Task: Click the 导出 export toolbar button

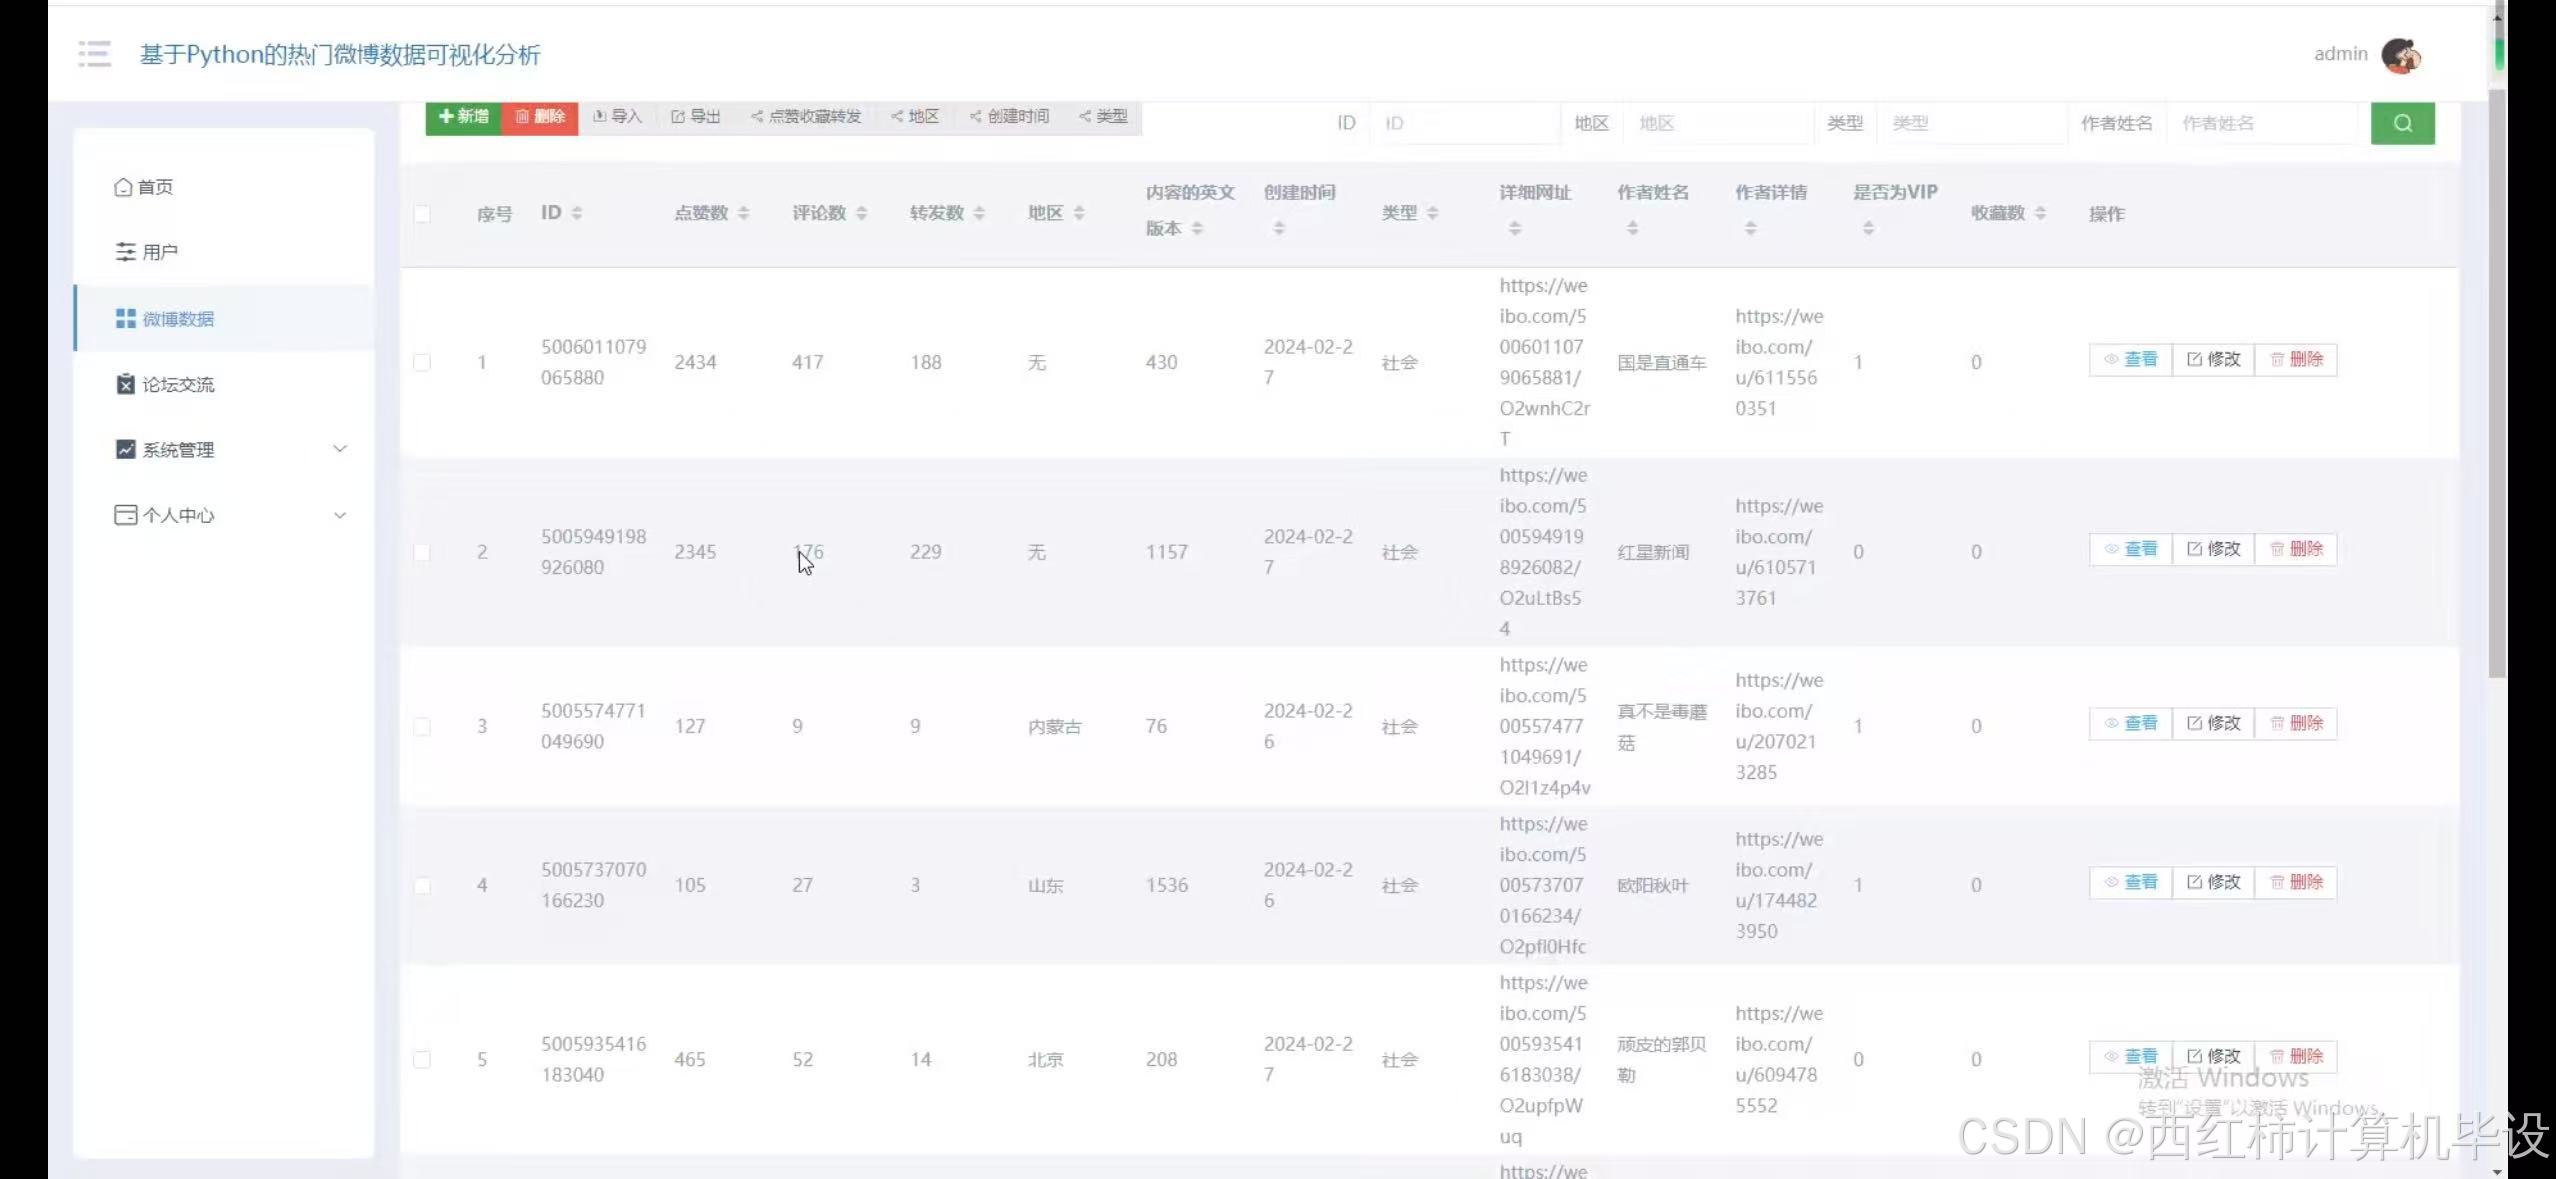Action: tap(695, 117)
